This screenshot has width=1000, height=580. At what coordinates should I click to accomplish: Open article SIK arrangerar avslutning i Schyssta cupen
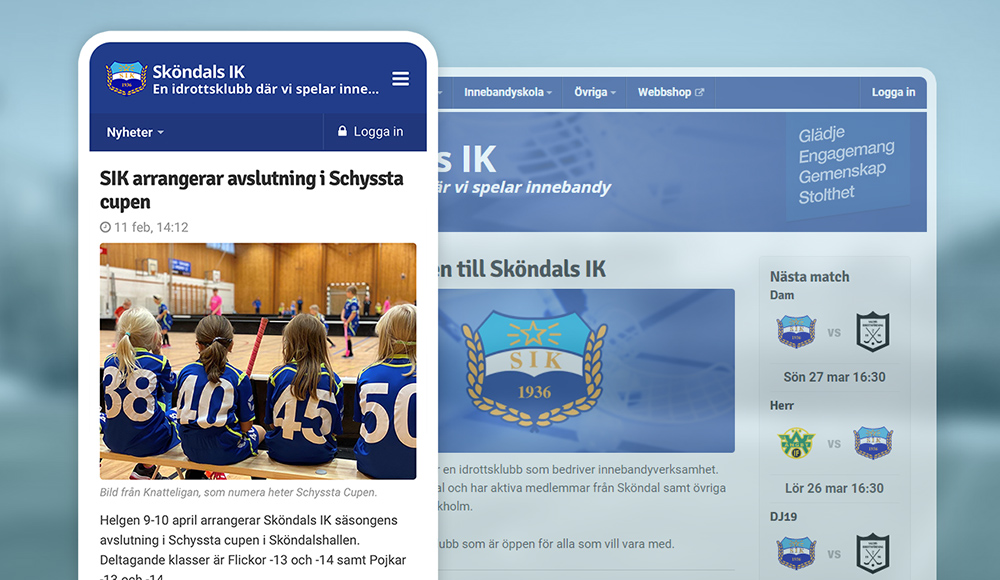[251, 190]
